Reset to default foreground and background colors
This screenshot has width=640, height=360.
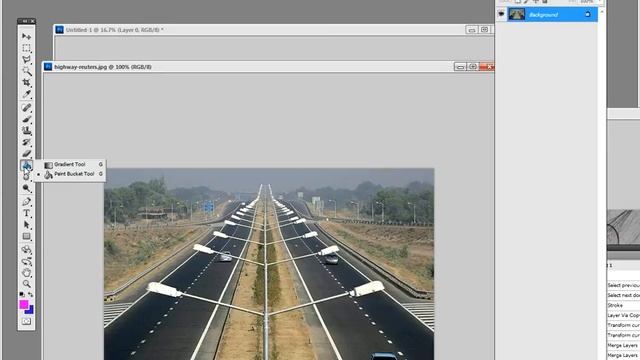point(22,294)
